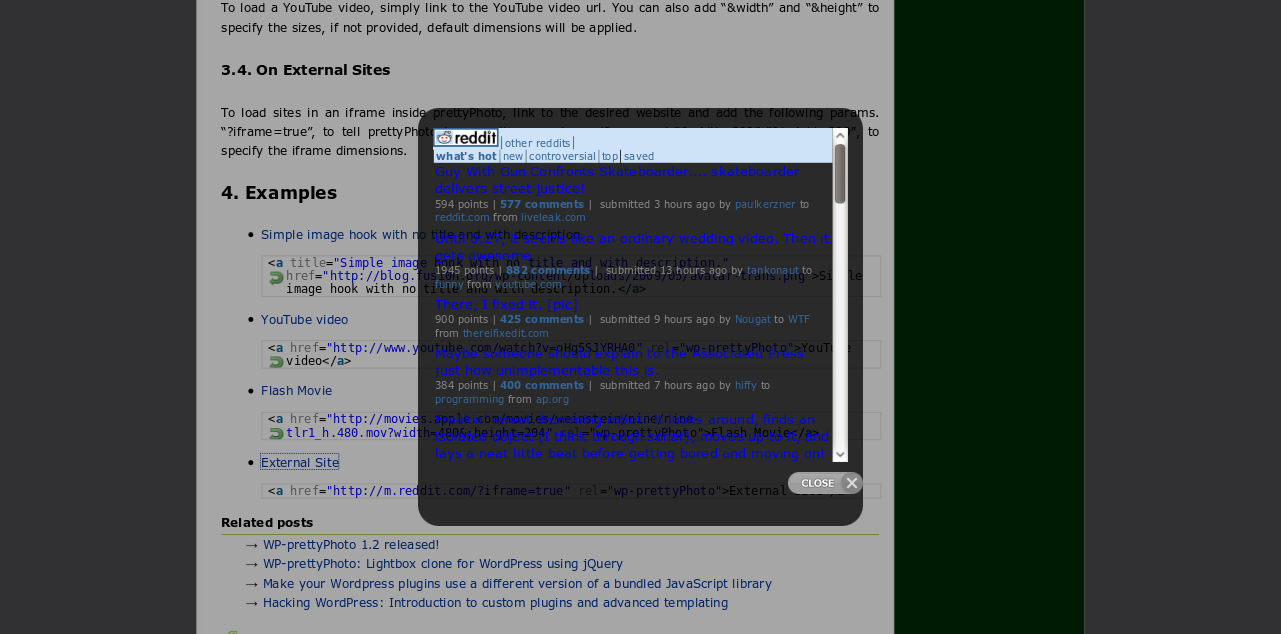The height and width of the screenshot is (634, 1281).
Task: Open the Associated Press post title
Action: 619,362
